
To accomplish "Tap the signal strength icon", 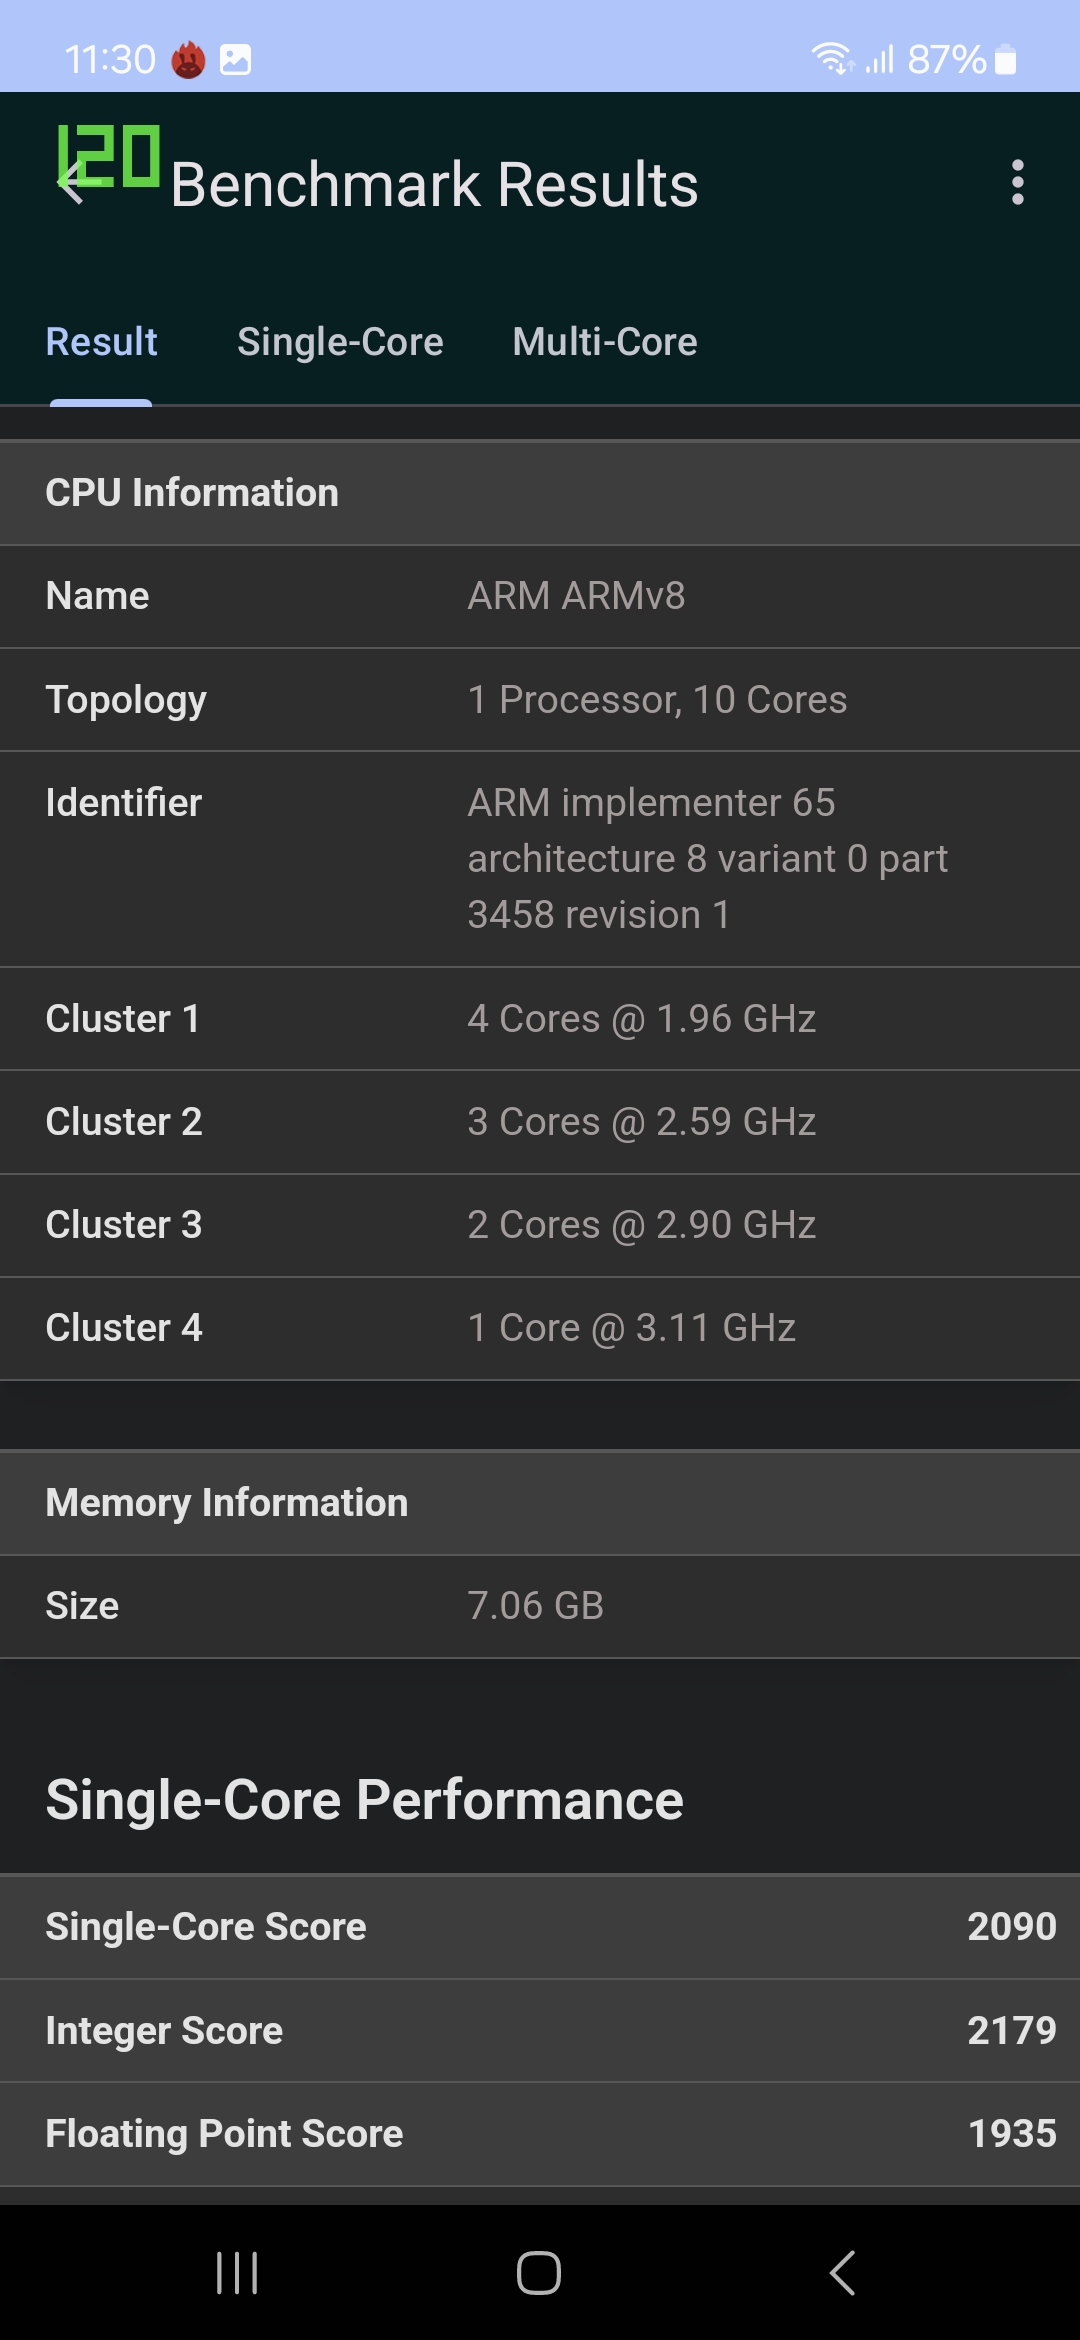I will click(x=880, y=60).
